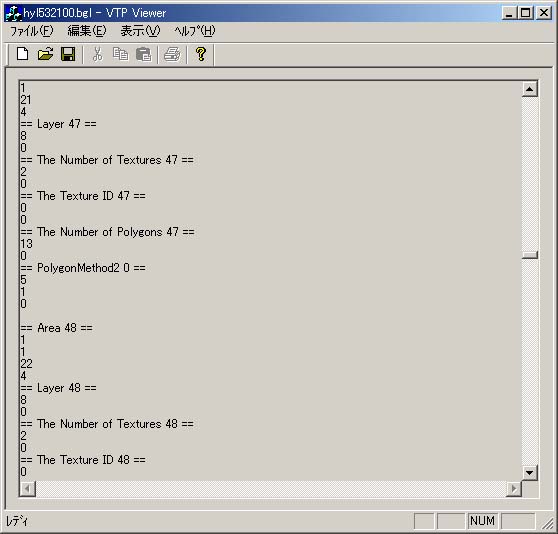Click the horizontal scrollbar left arrow
The width and height of the screenshot is (558, 534).
coord(28,488)
